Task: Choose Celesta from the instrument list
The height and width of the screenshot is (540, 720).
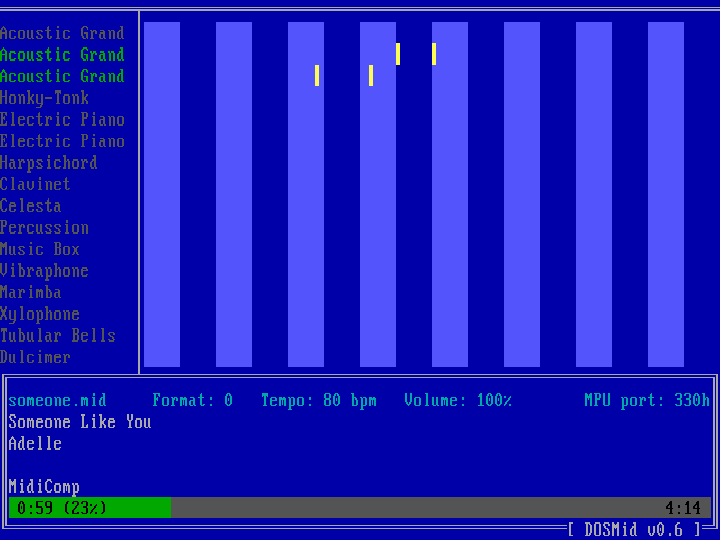Action: click(x=31, y=206)
